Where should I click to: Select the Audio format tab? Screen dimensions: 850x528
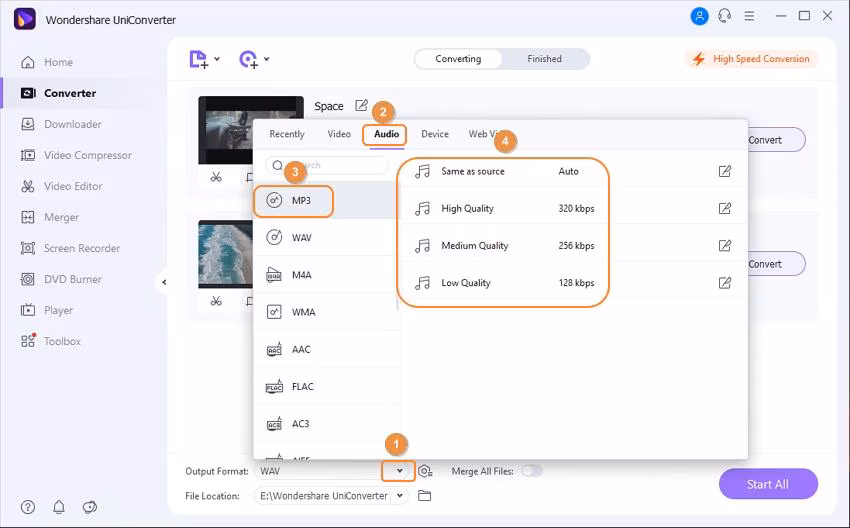(387, 134)
